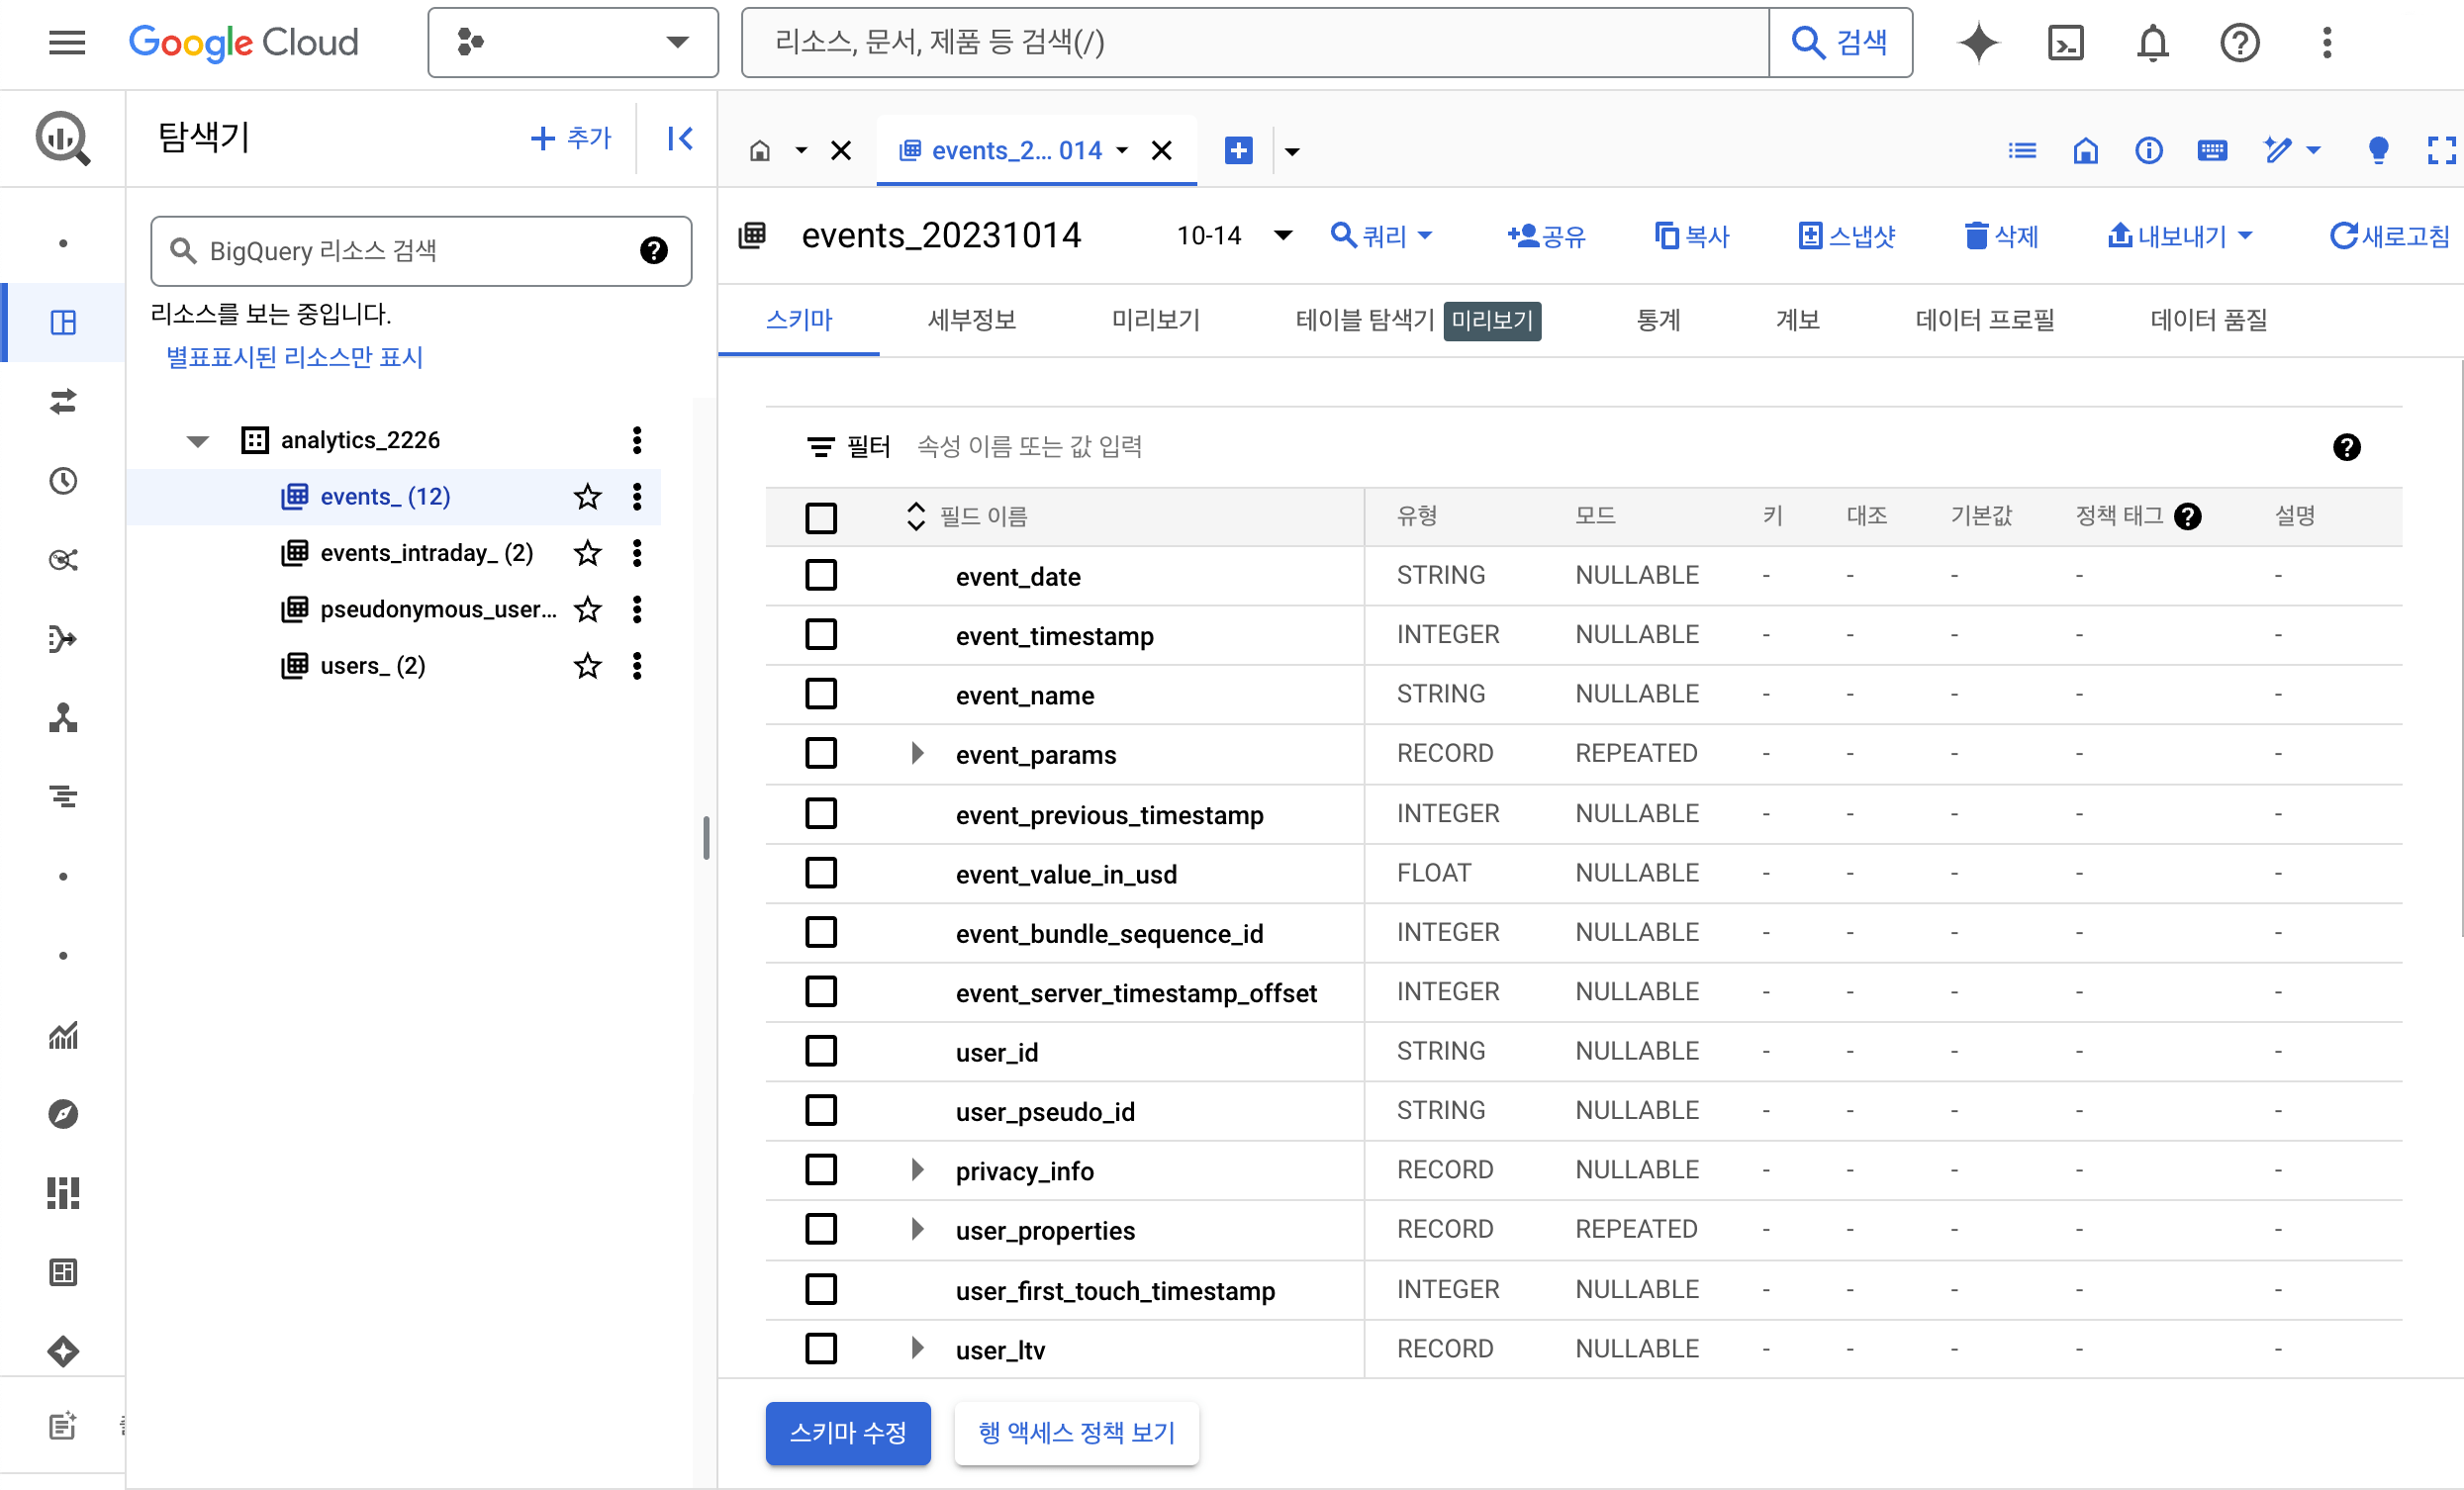The image size is (2464, 1490).
Task: Close the events_2...014 tab
Action: pyautogui.click(x=1161, y=151)
